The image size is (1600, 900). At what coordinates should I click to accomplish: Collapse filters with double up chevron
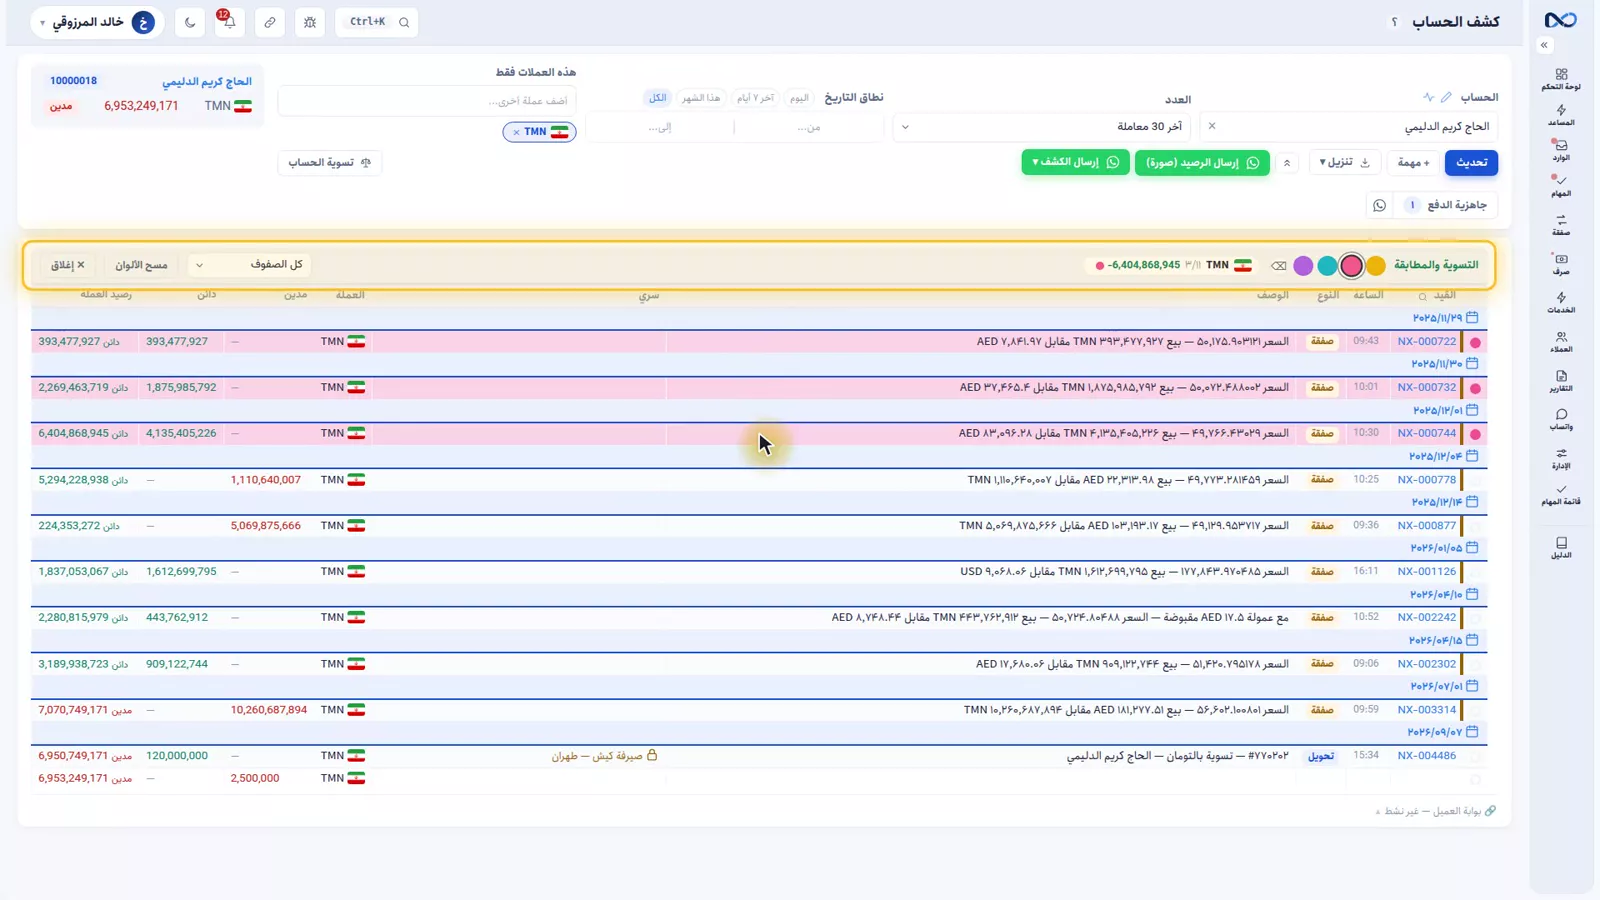coord(1287,163)
